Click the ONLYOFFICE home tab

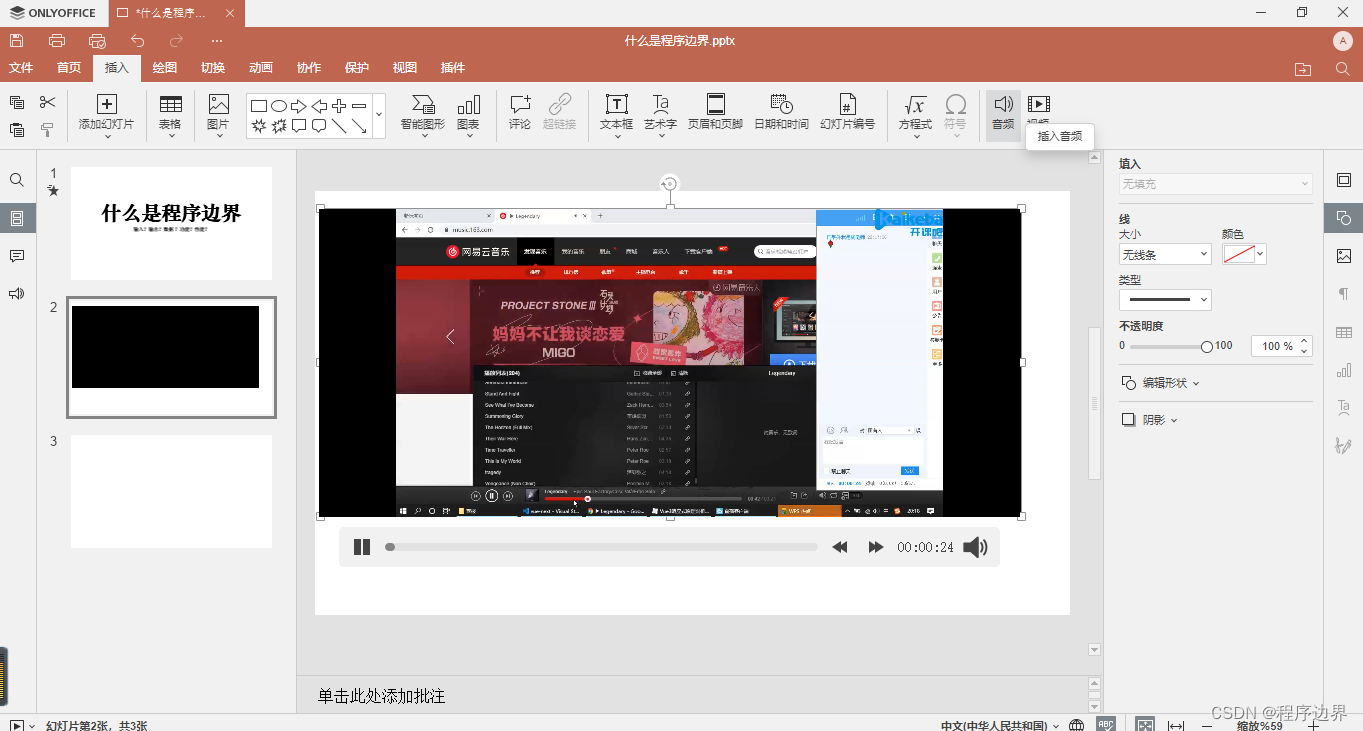[x=52, y=13]
